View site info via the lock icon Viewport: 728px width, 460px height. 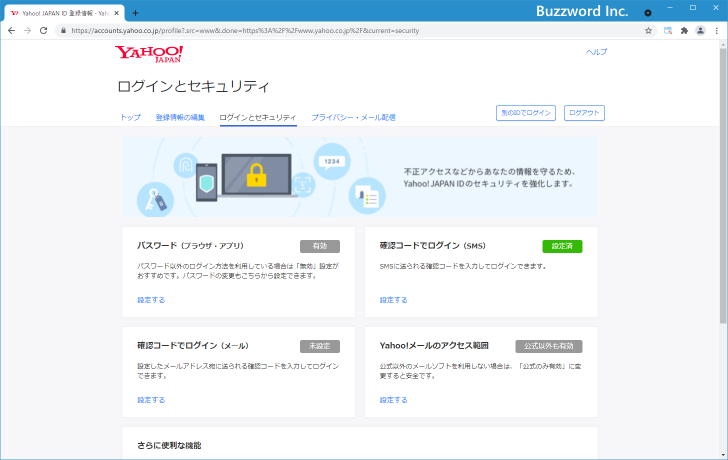point(64,31)
